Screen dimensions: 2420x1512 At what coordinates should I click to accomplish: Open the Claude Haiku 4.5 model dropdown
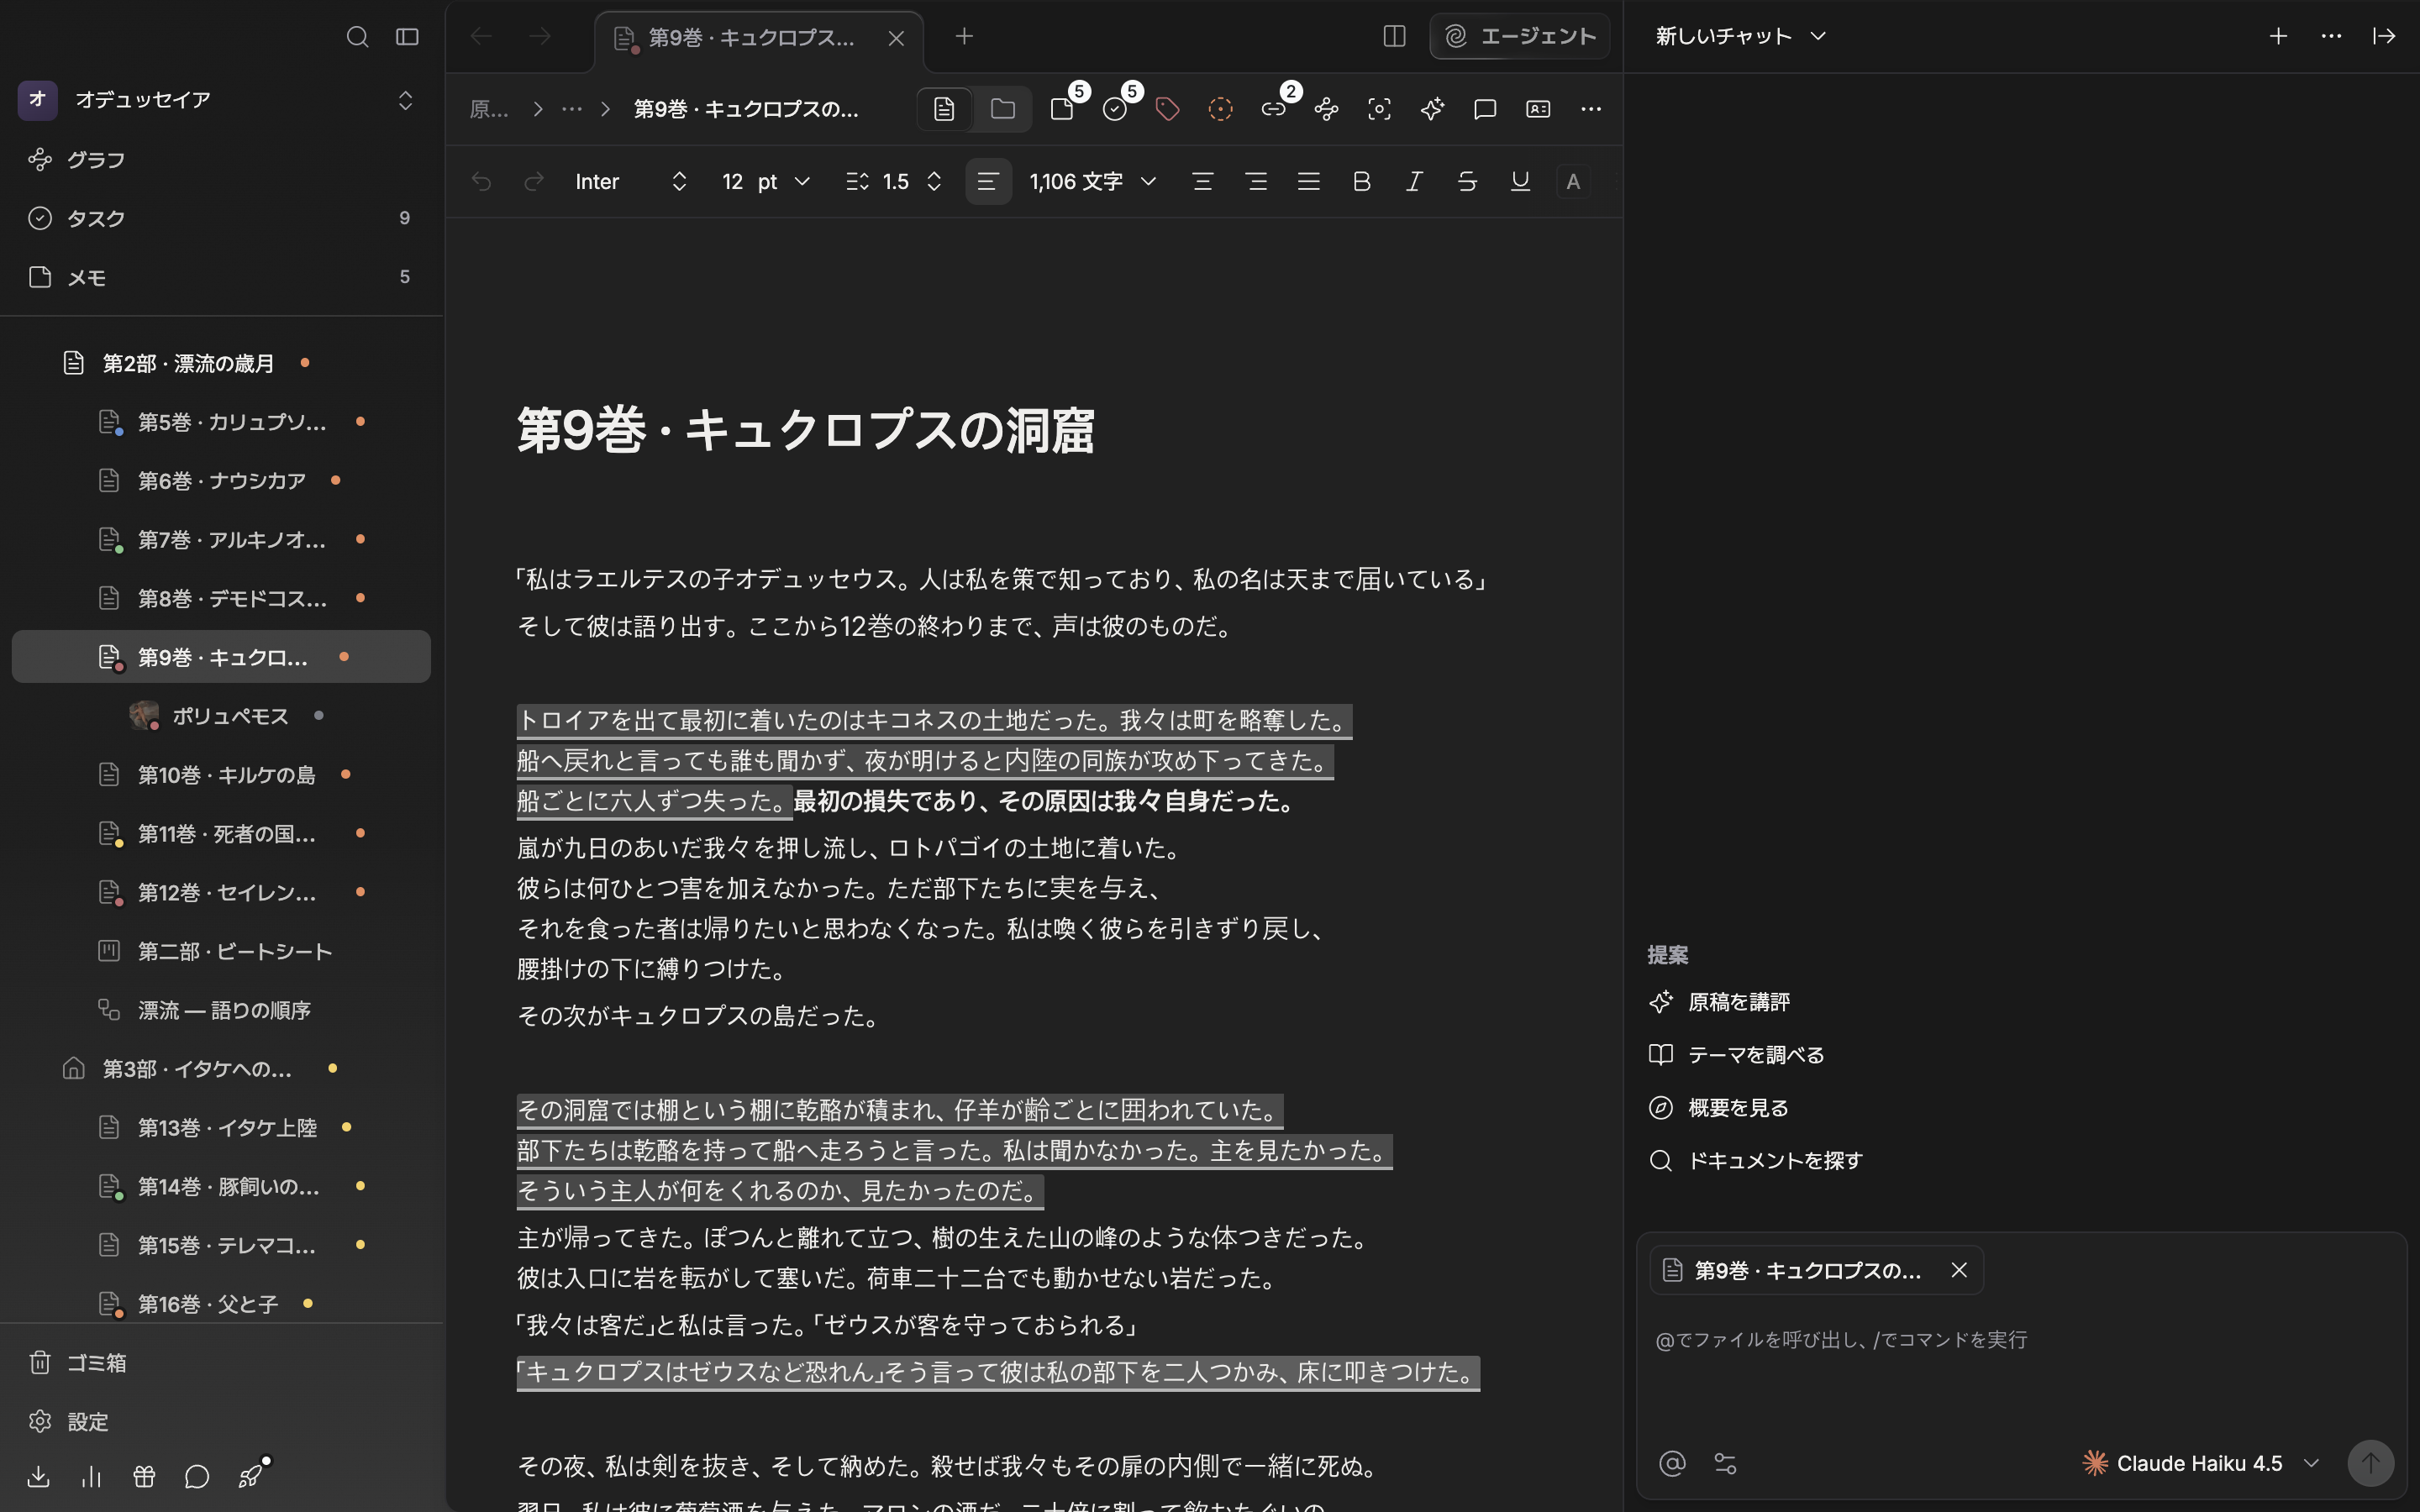click(2201, 1464)
